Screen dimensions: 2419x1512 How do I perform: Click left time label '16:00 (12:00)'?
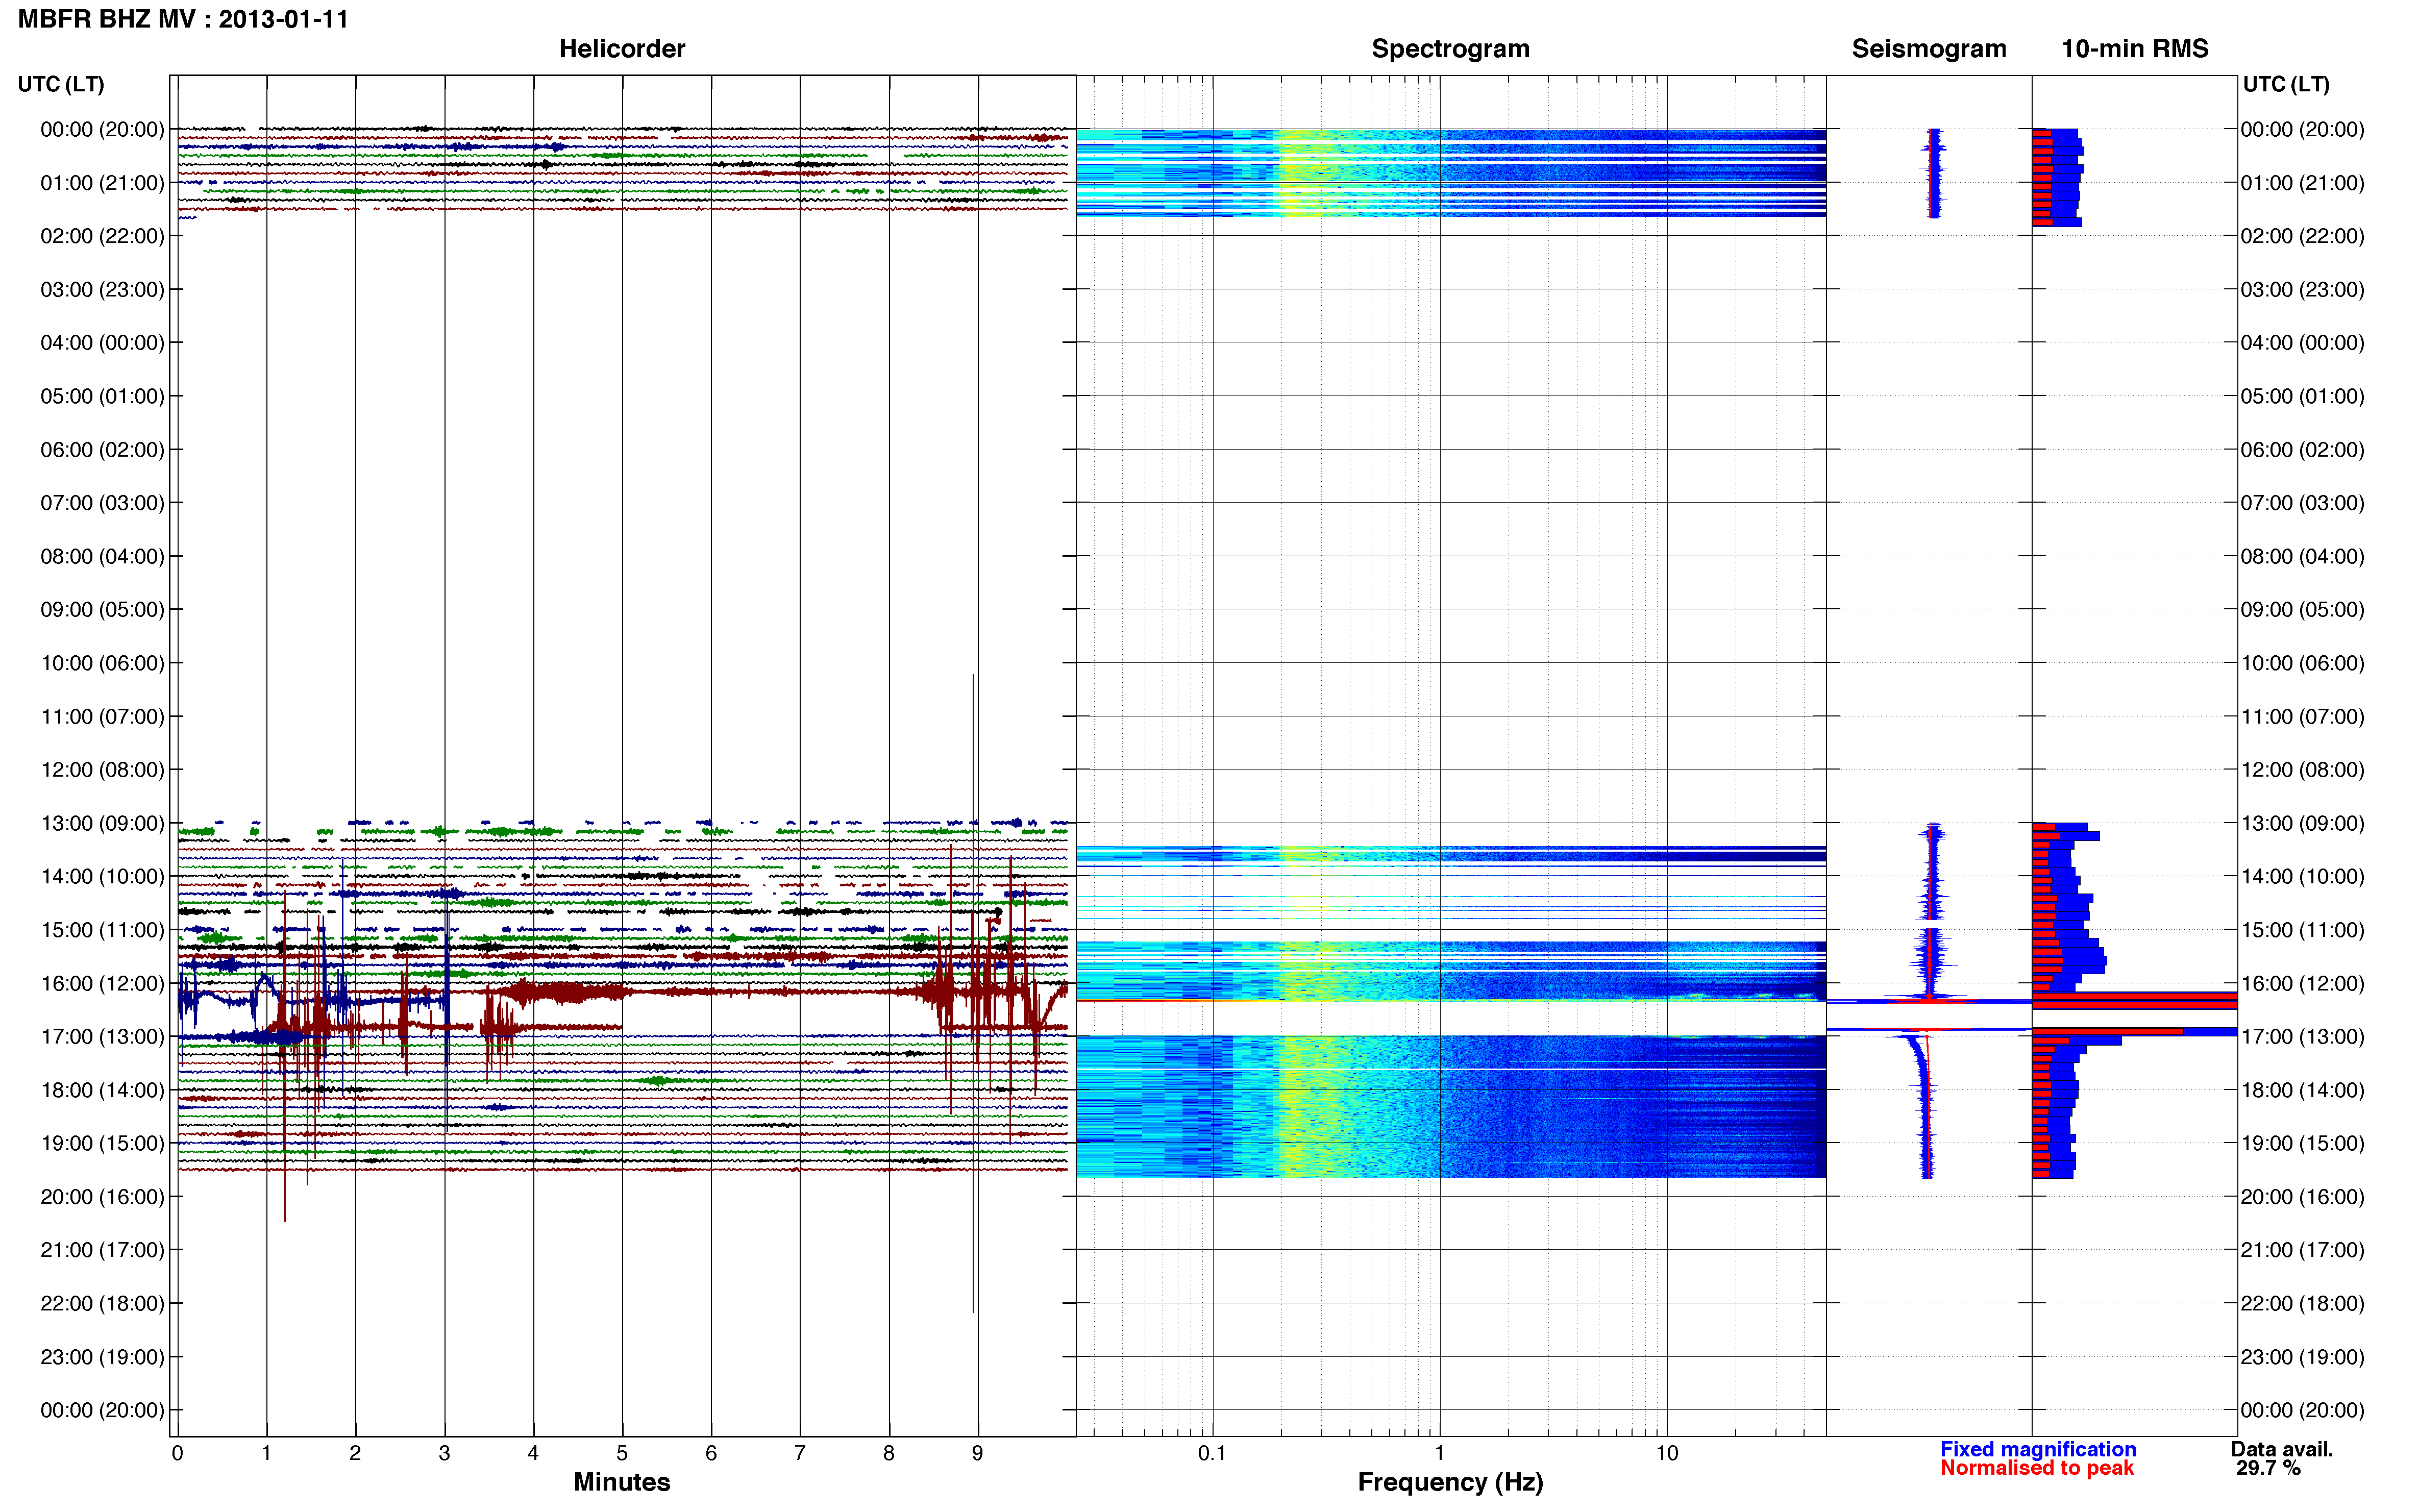click(102, 983)
